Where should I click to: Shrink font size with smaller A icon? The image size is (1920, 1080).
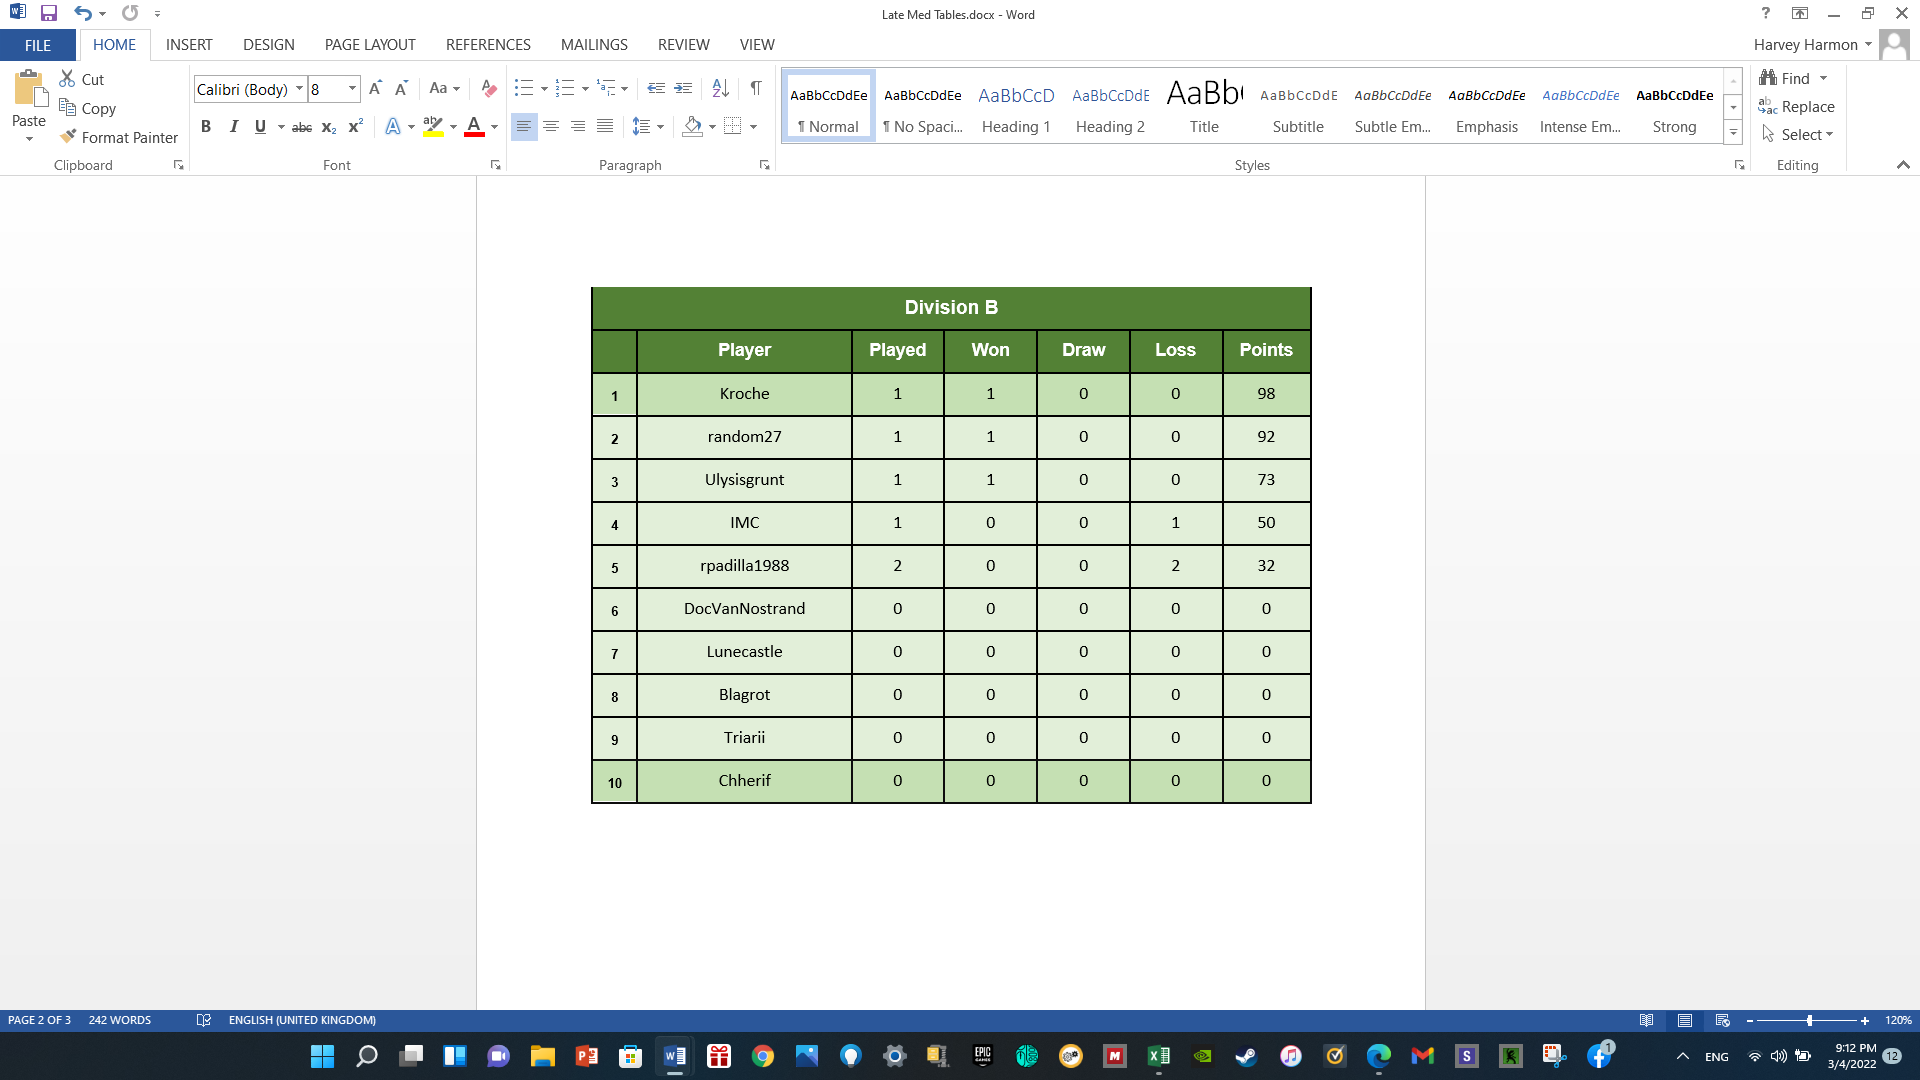(401, 89)
